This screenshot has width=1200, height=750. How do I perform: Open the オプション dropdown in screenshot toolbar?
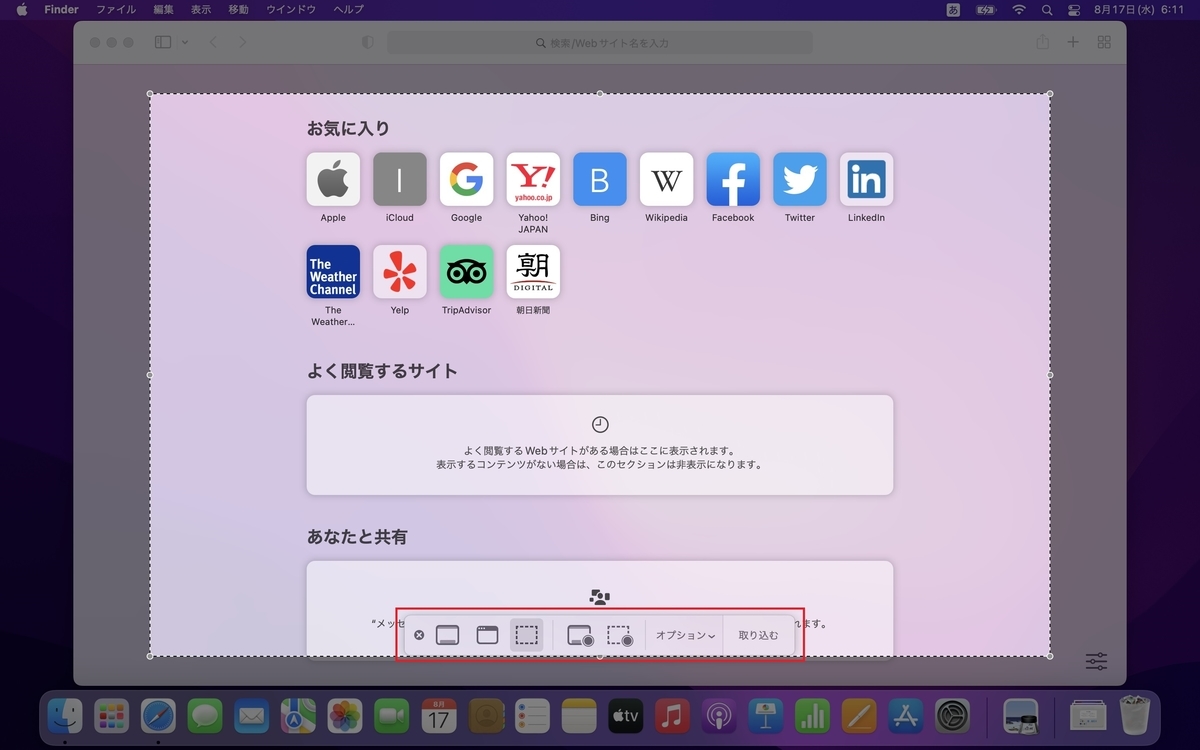(x=685, y=635)
